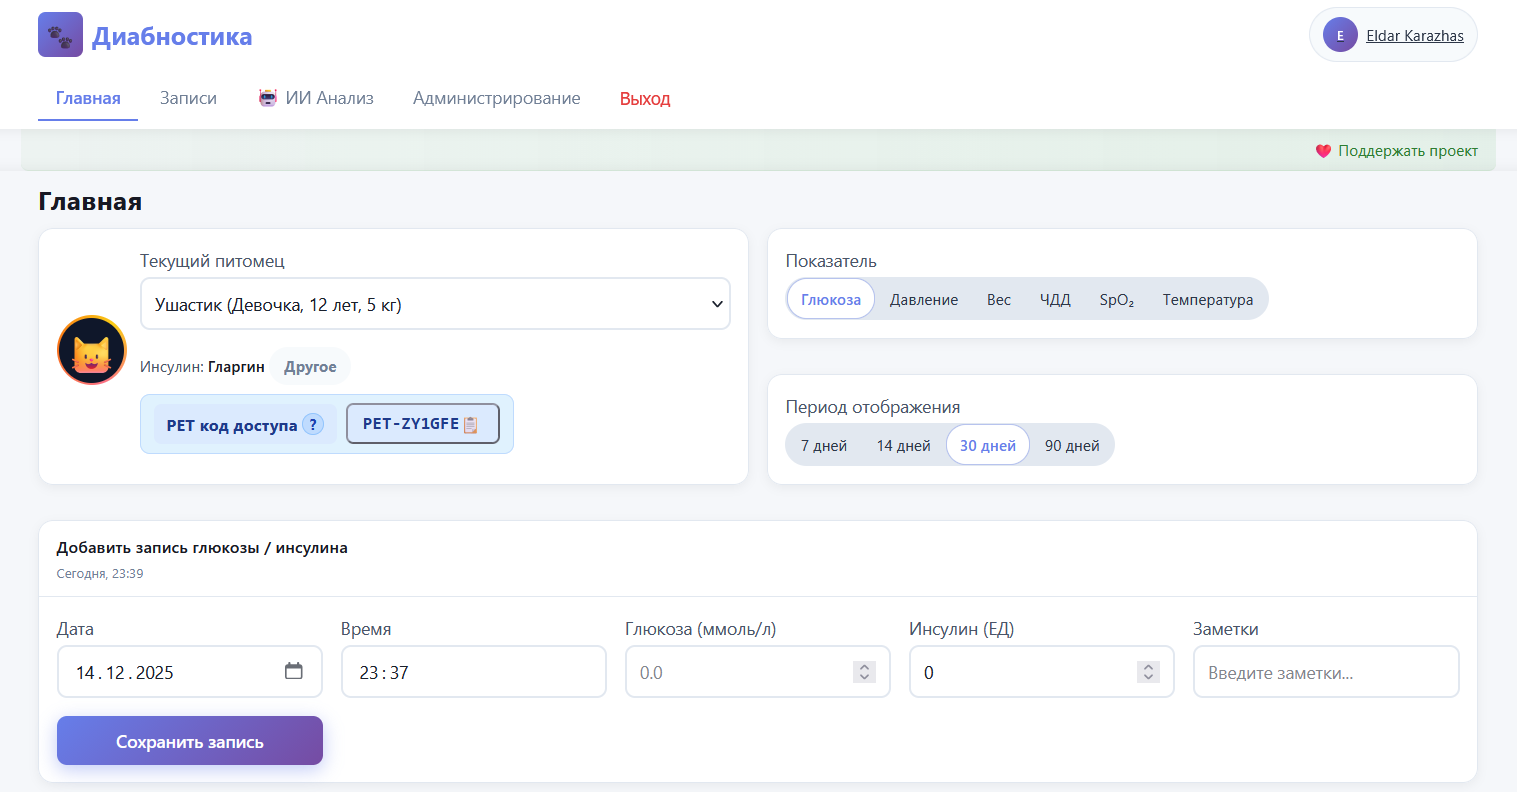Switch the display period to 7 дней
The width and height of the screenshot is (1517, 792).
pyautogui.click(x=823, y=446)
